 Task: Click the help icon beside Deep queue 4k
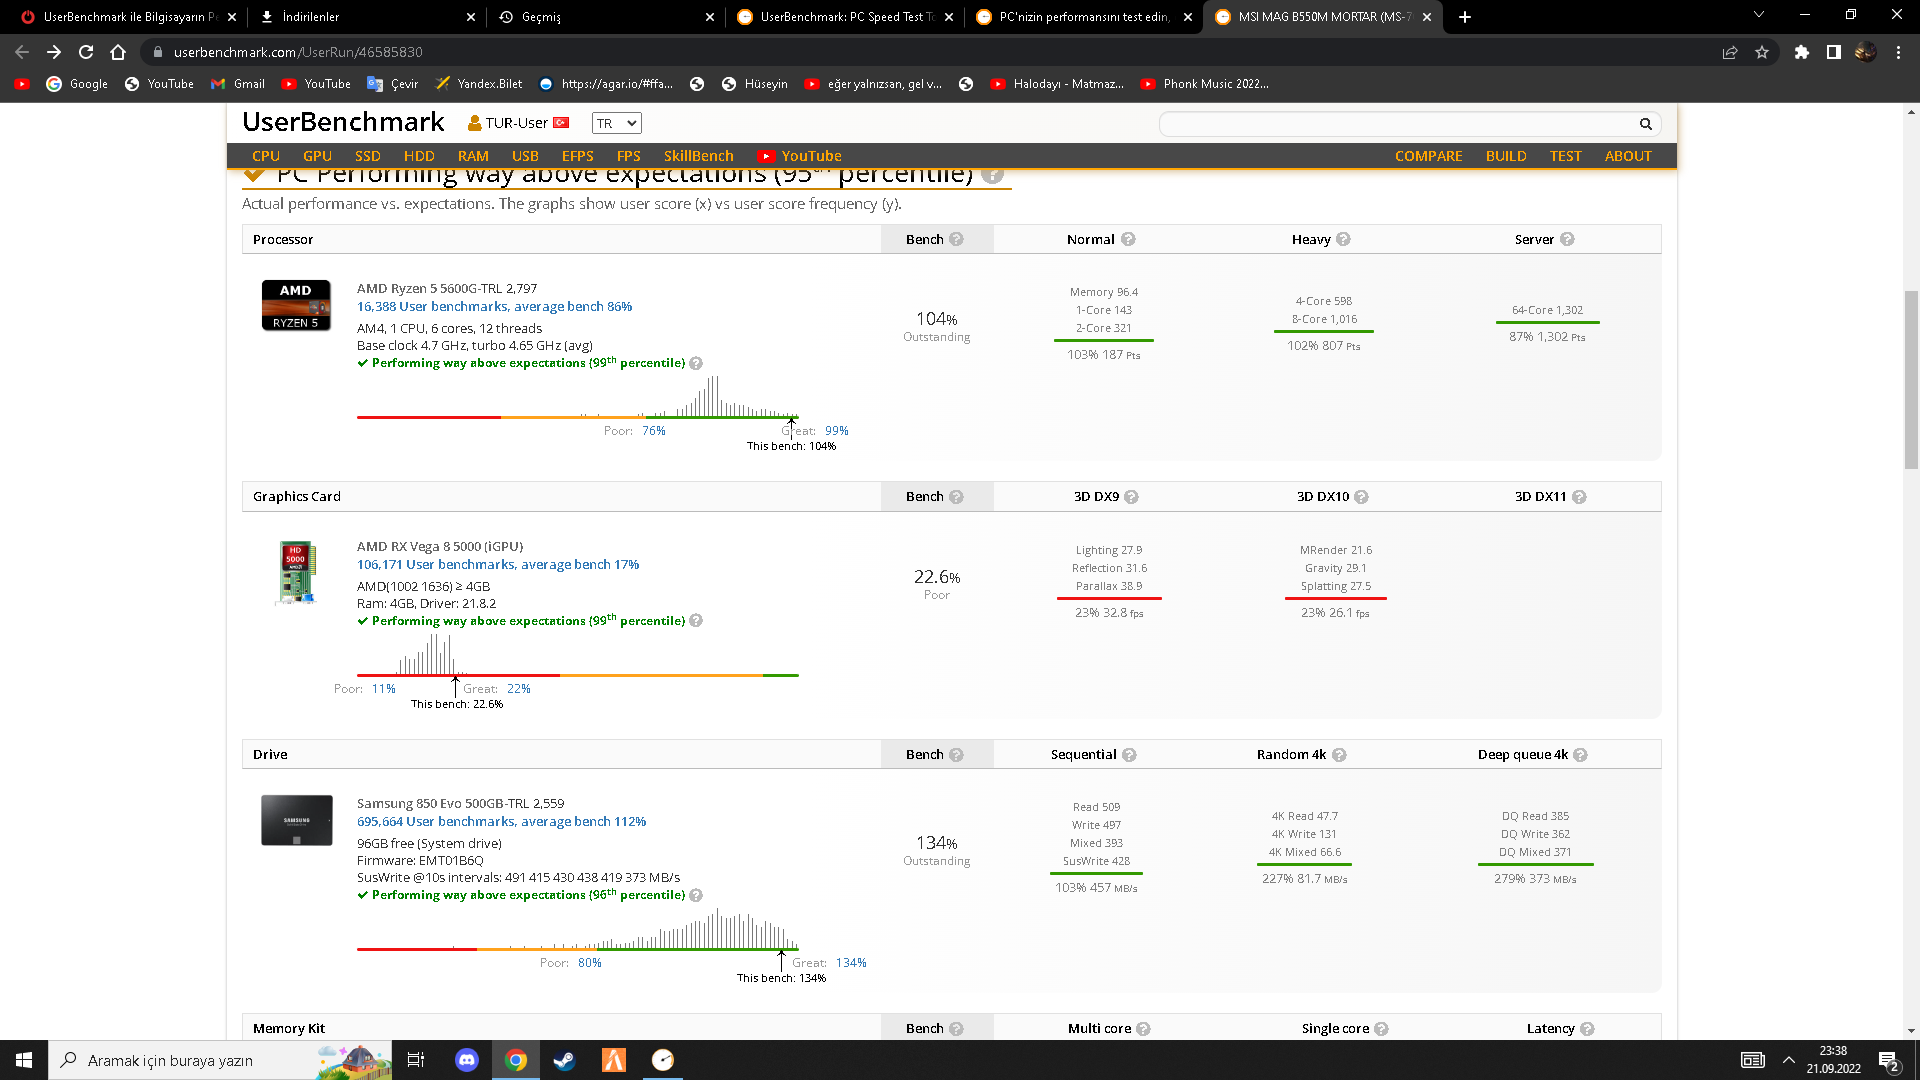[x=1580, y=755]
